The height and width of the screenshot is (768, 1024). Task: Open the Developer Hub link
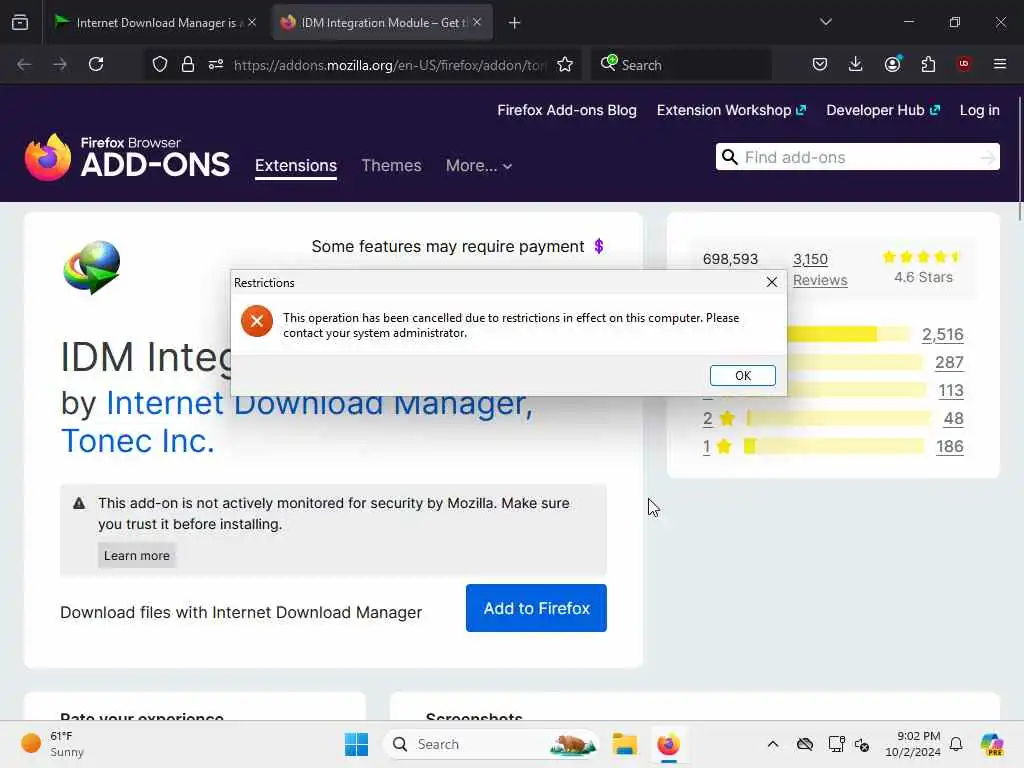point(883,110)
